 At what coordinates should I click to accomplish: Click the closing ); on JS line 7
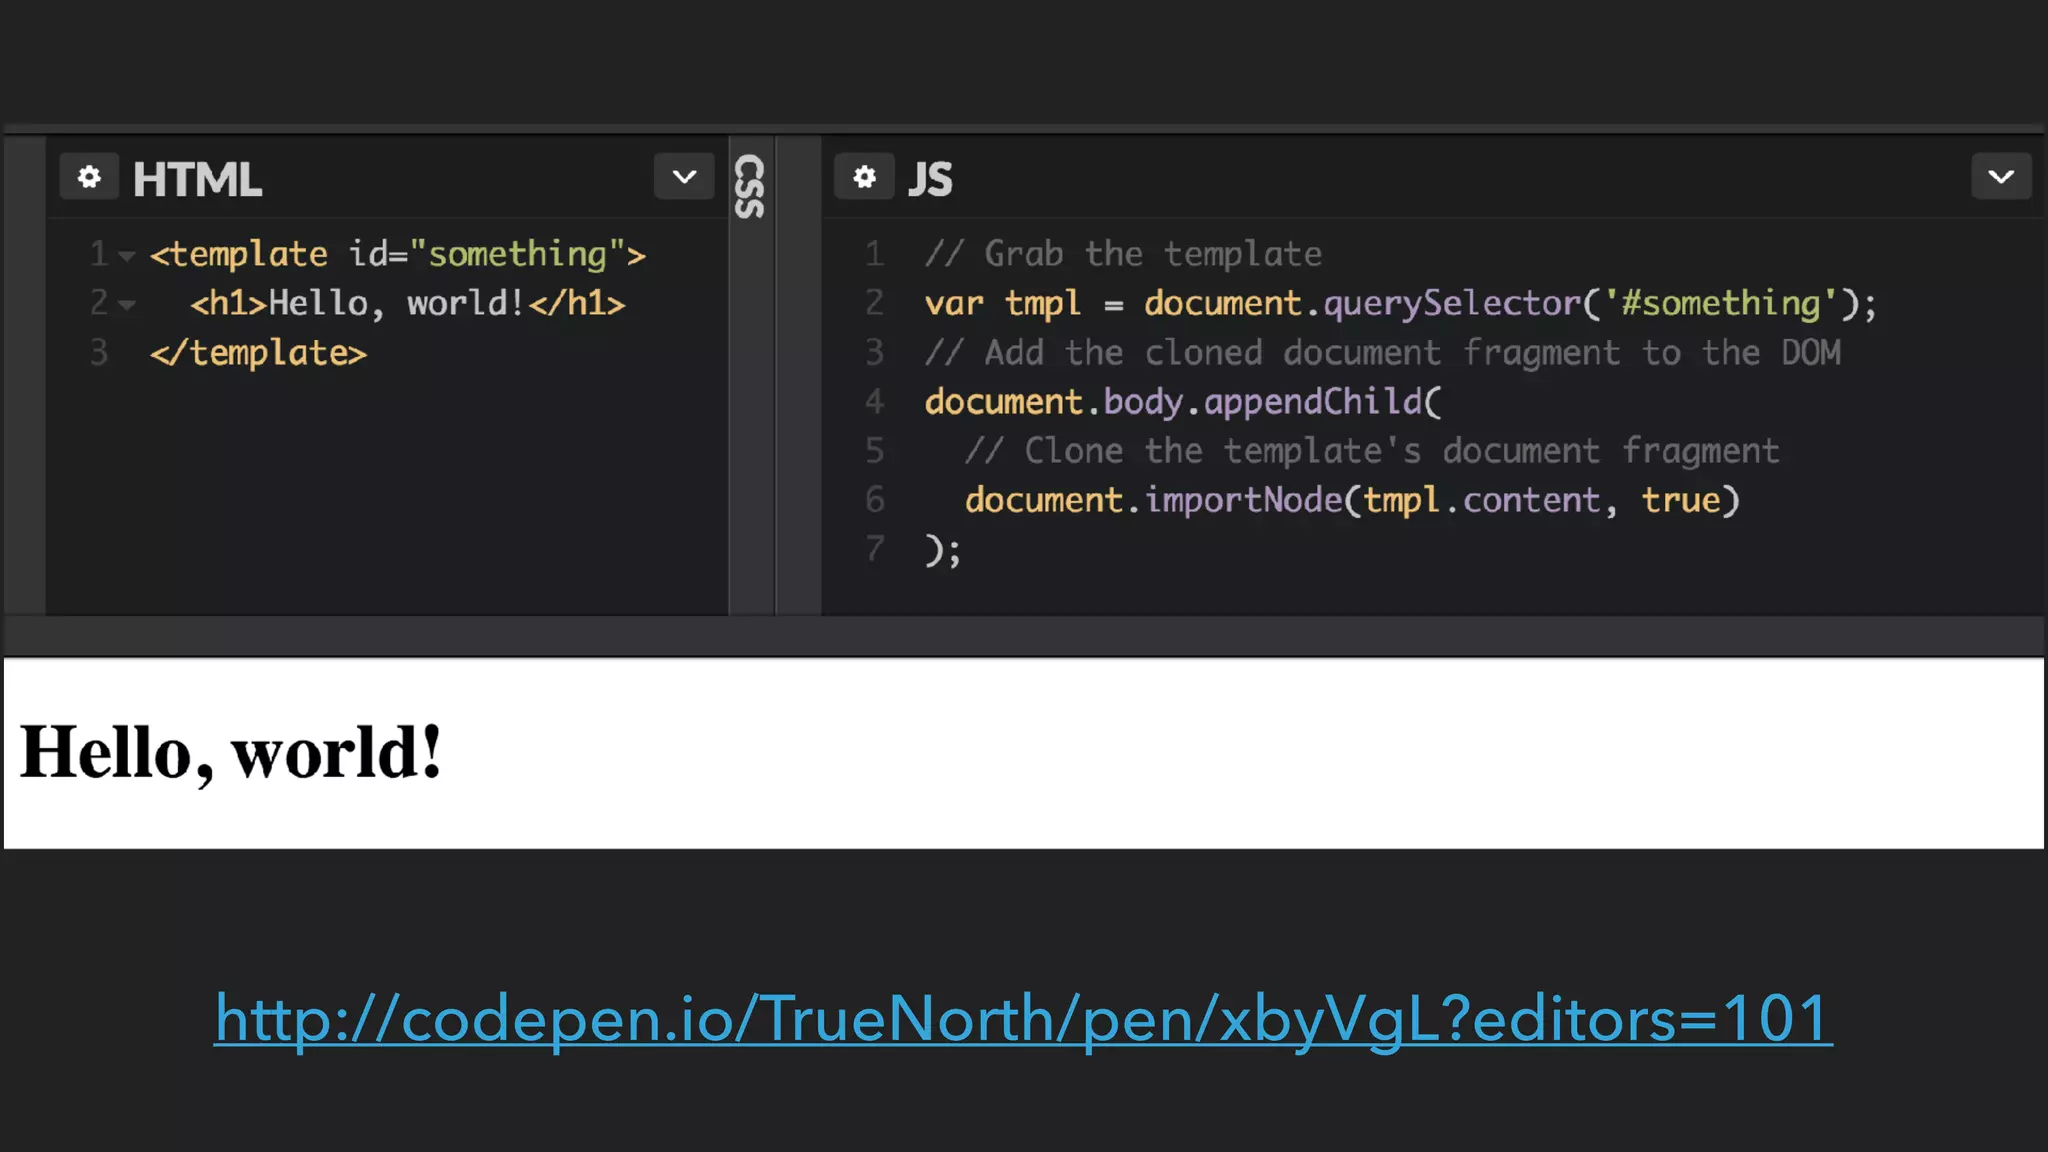pos(942,549)
